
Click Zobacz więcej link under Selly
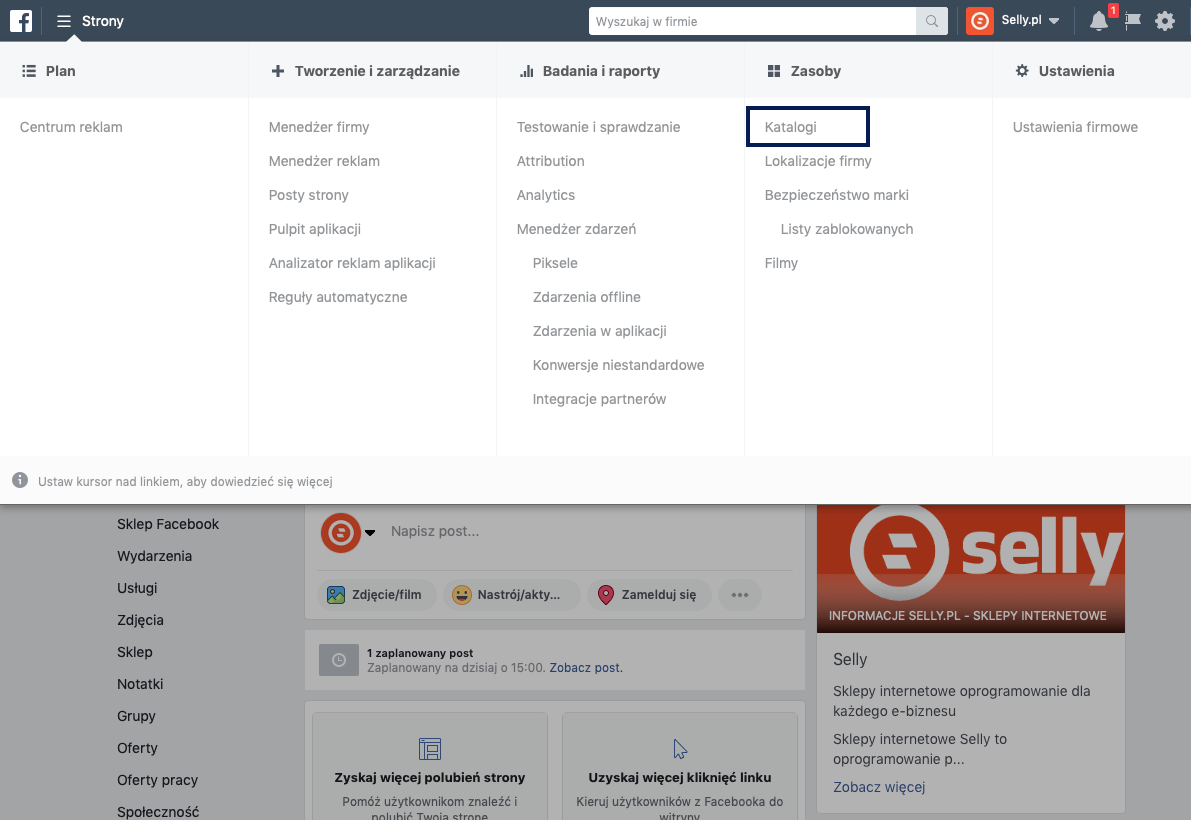(879, 787)
